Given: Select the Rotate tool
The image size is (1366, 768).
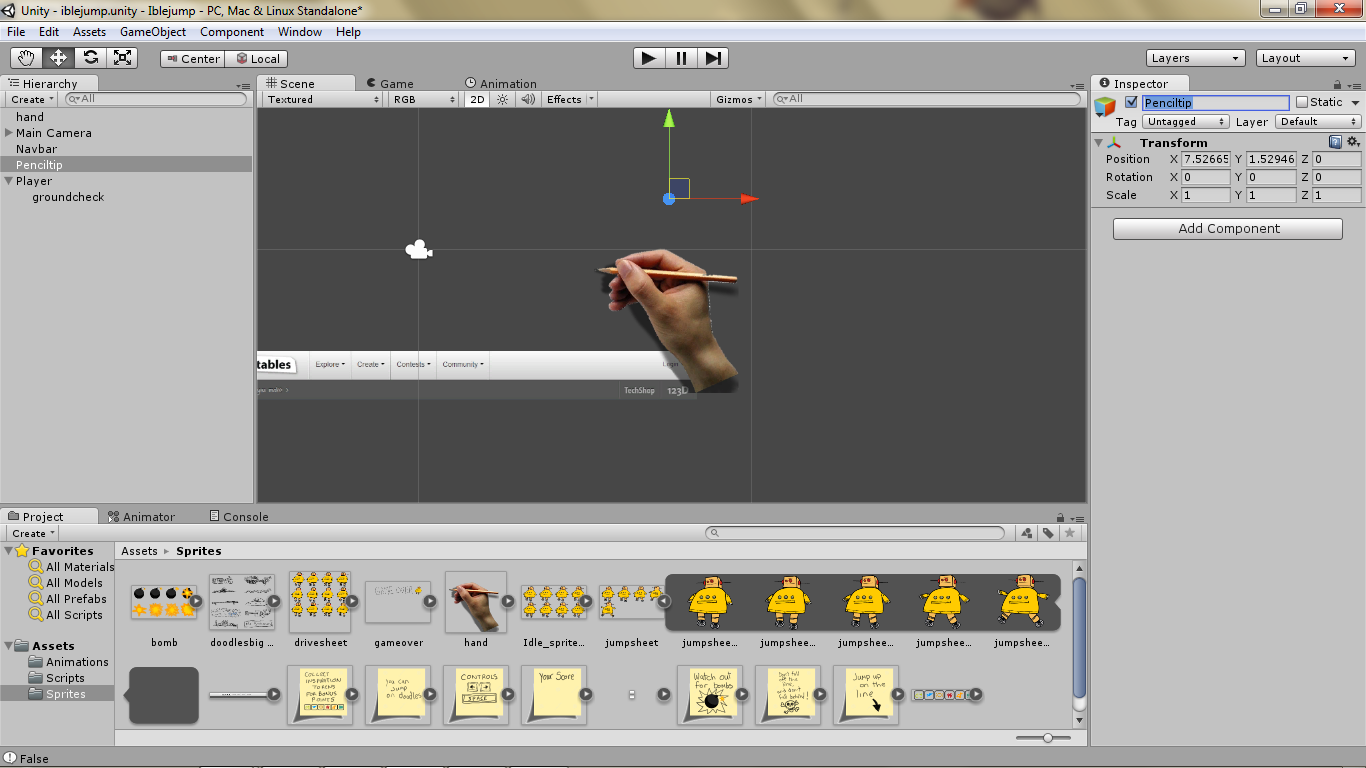Looking at the screenshot, I should (x=91, y=57).
